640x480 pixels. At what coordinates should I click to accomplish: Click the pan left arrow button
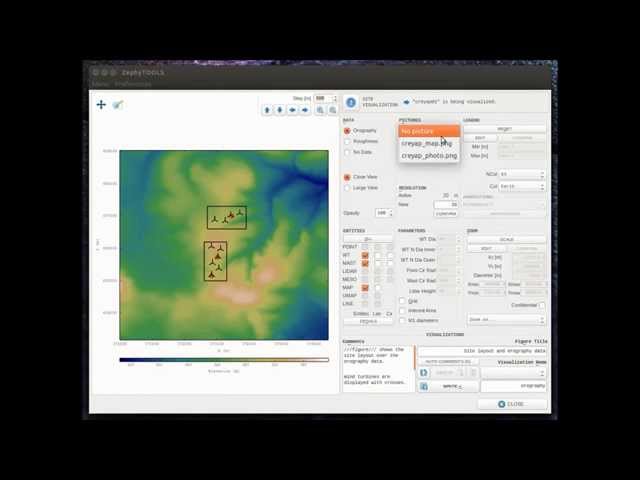click(293, 110)
